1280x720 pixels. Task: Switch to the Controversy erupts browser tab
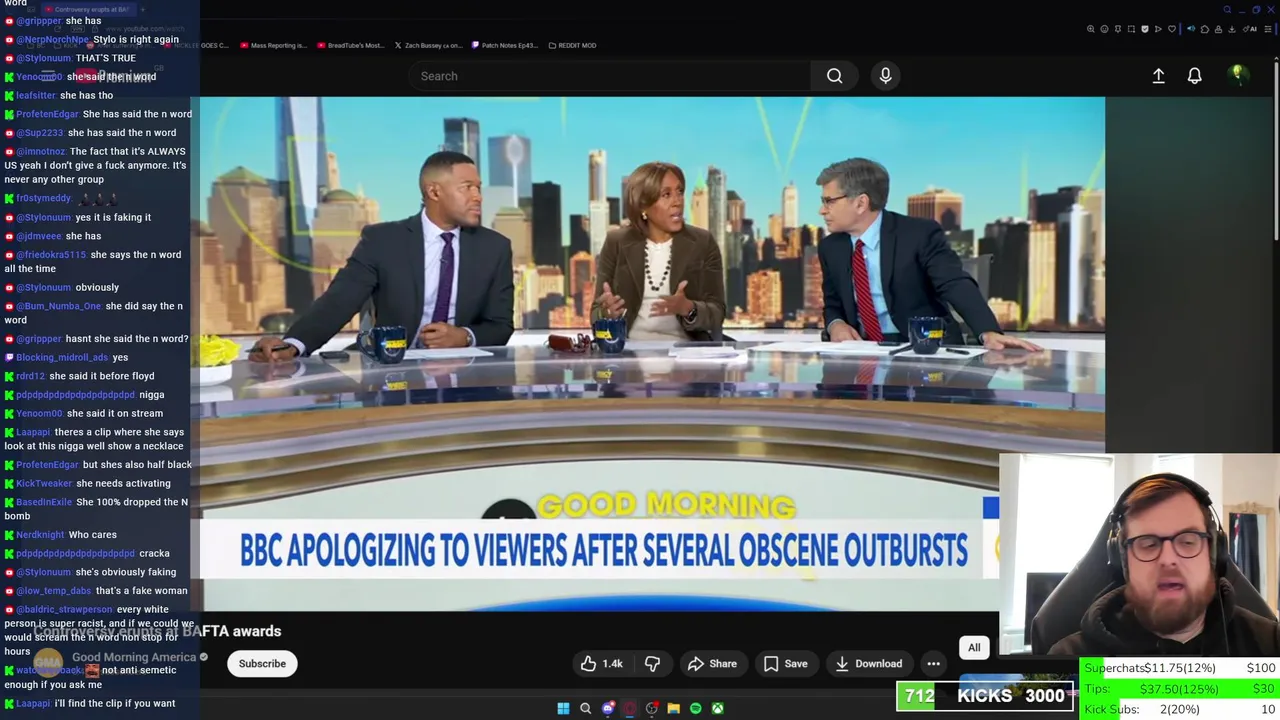(88, 9)
